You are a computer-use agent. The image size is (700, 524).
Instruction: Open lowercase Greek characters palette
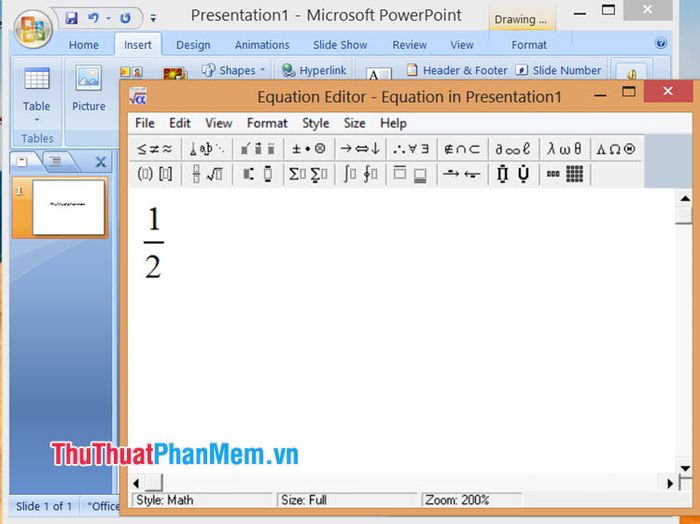[564, 149]
